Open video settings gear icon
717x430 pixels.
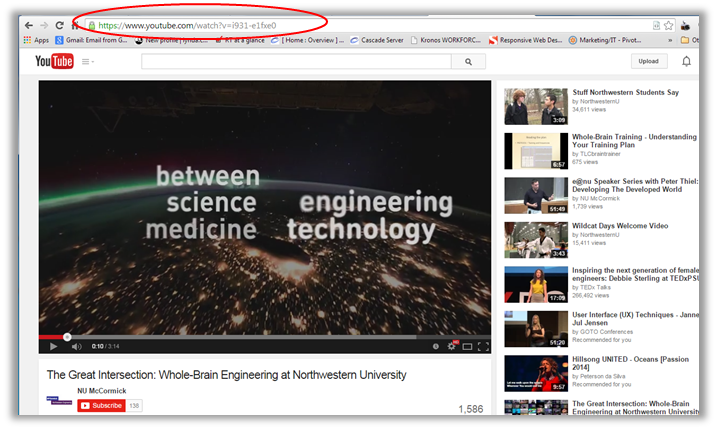click(452, 346)
